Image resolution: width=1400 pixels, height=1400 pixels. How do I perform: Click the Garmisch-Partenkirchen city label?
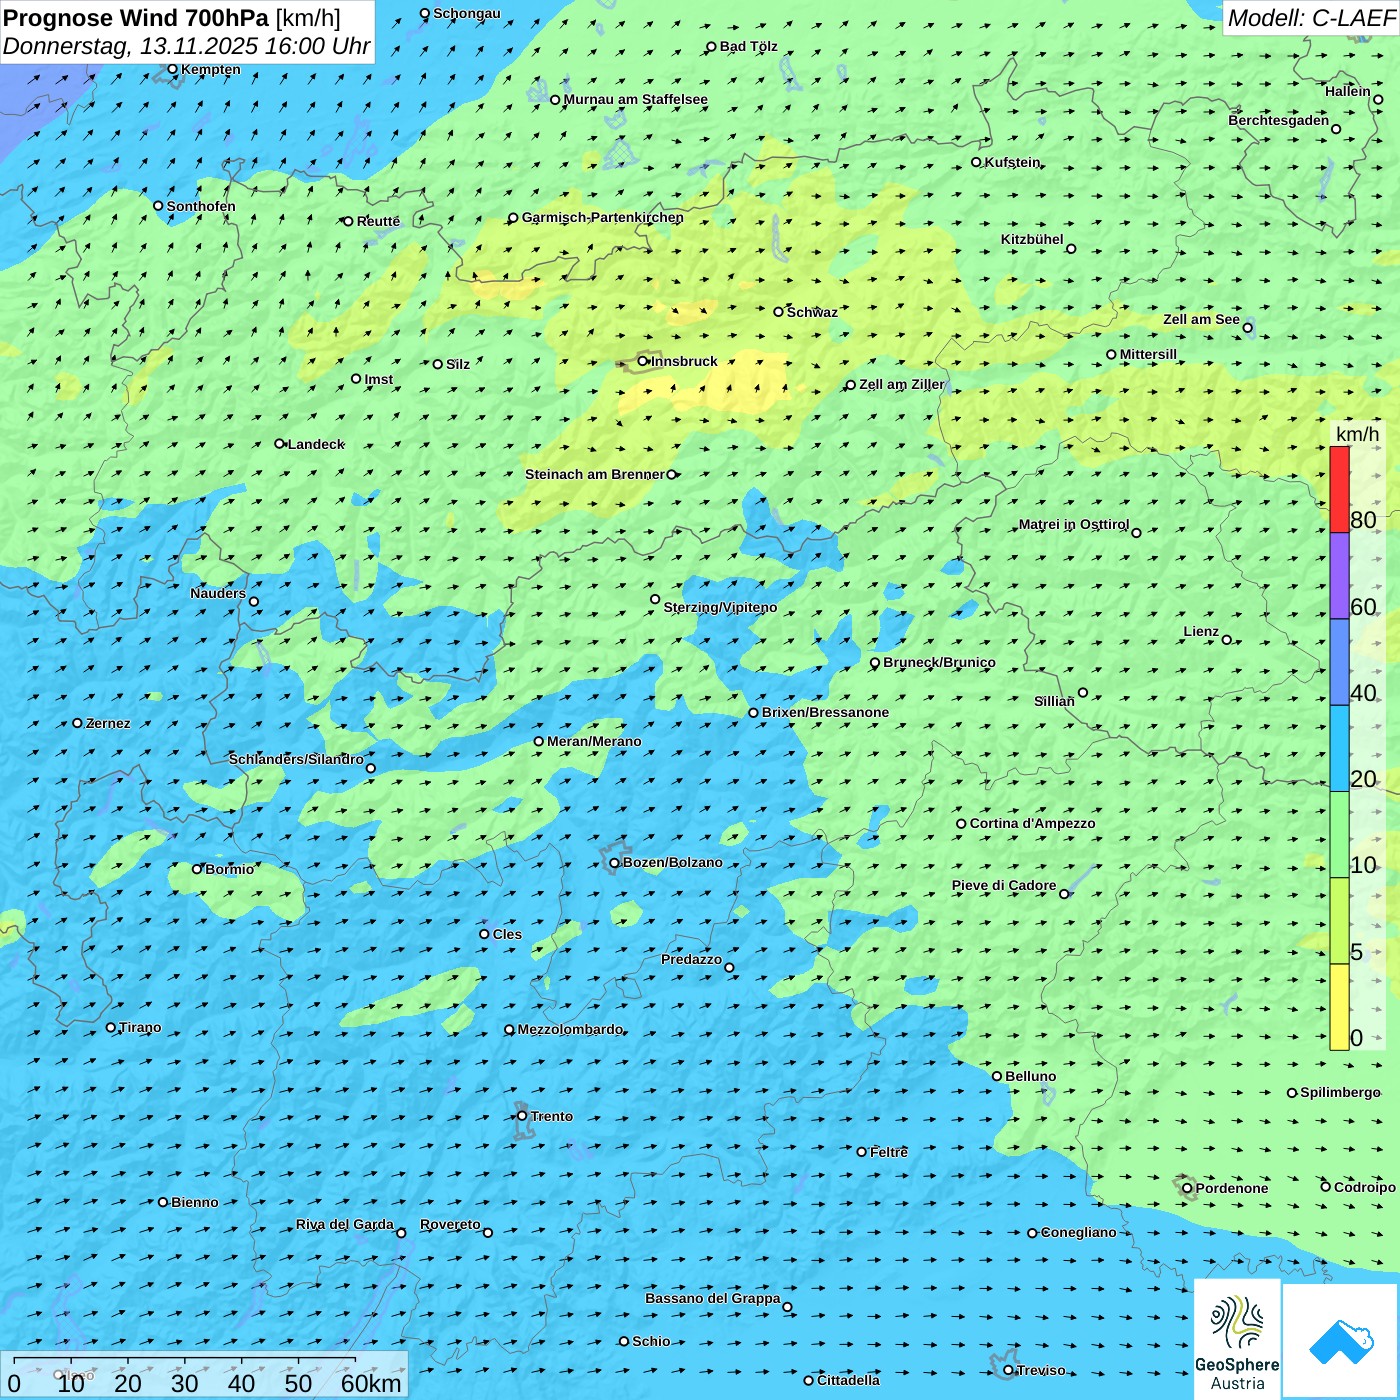pyautogui.click(x=603, y=217)
